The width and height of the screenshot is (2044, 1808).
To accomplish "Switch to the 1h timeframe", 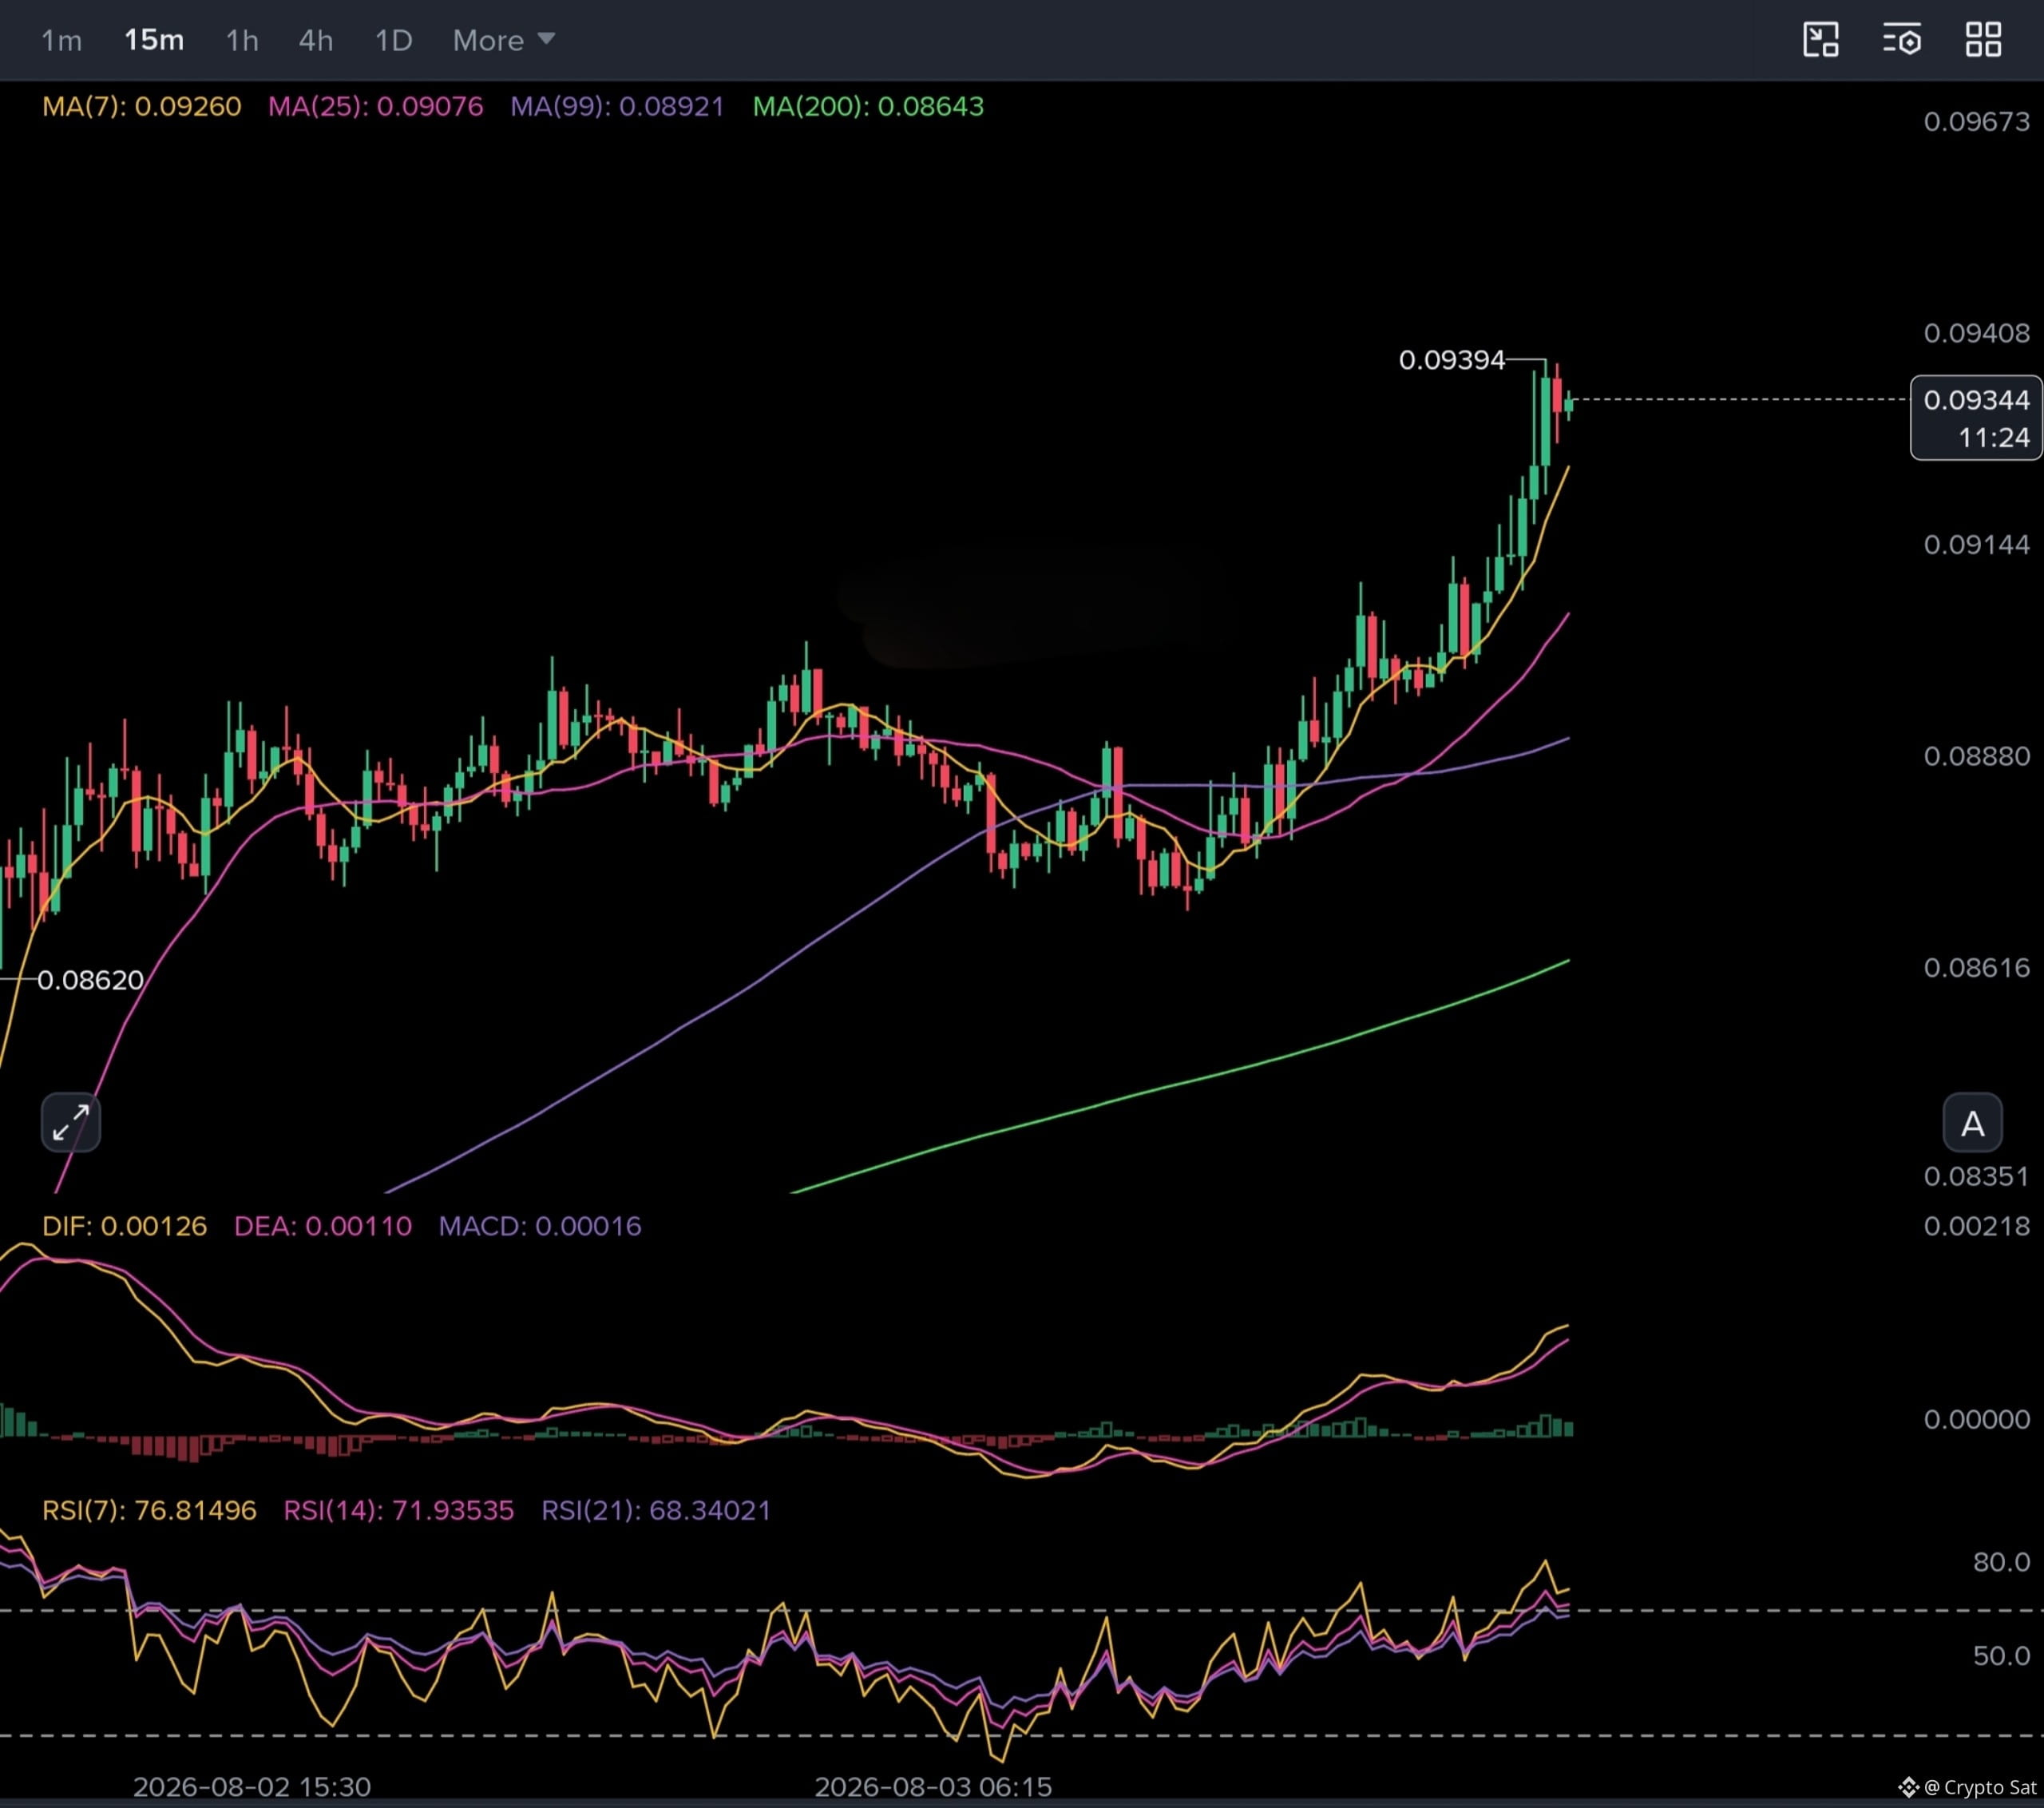I will 242,40.
